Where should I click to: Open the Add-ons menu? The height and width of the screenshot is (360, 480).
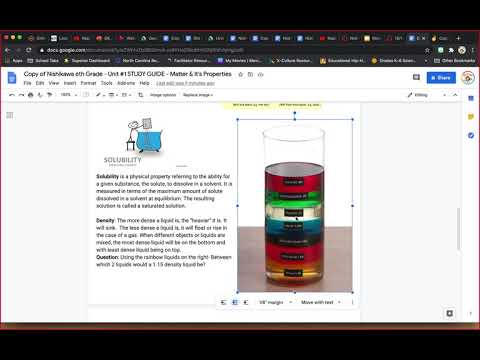point(126,83)
